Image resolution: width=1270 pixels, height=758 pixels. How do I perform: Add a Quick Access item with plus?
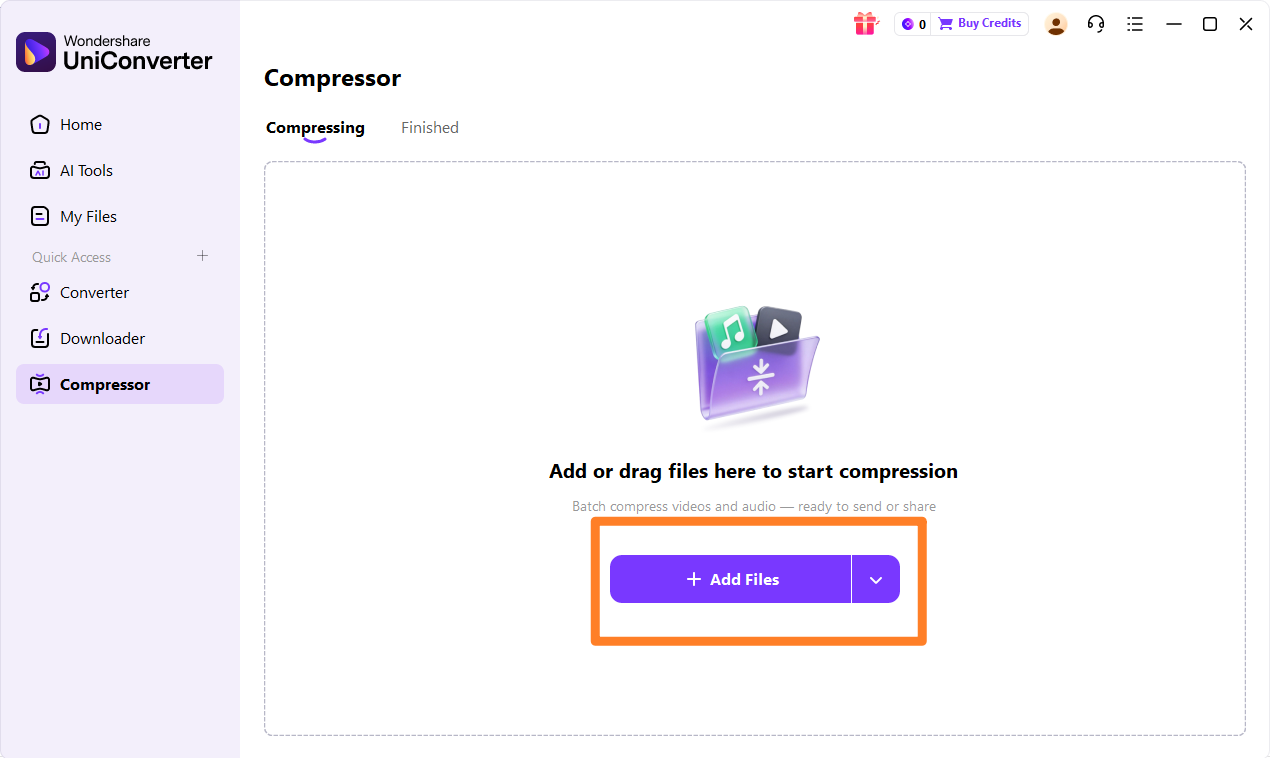[202, 256]
